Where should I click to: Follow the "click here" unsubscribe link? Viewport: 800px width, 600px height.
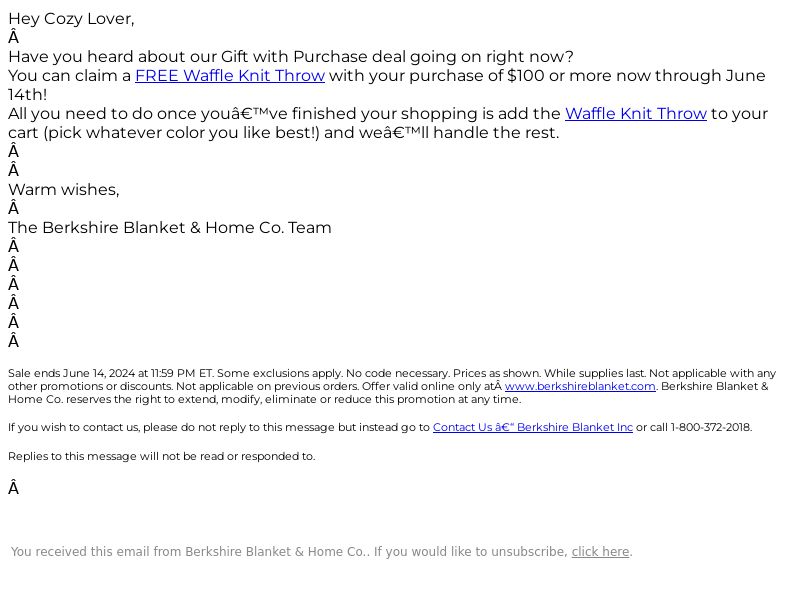pos(600,552)
